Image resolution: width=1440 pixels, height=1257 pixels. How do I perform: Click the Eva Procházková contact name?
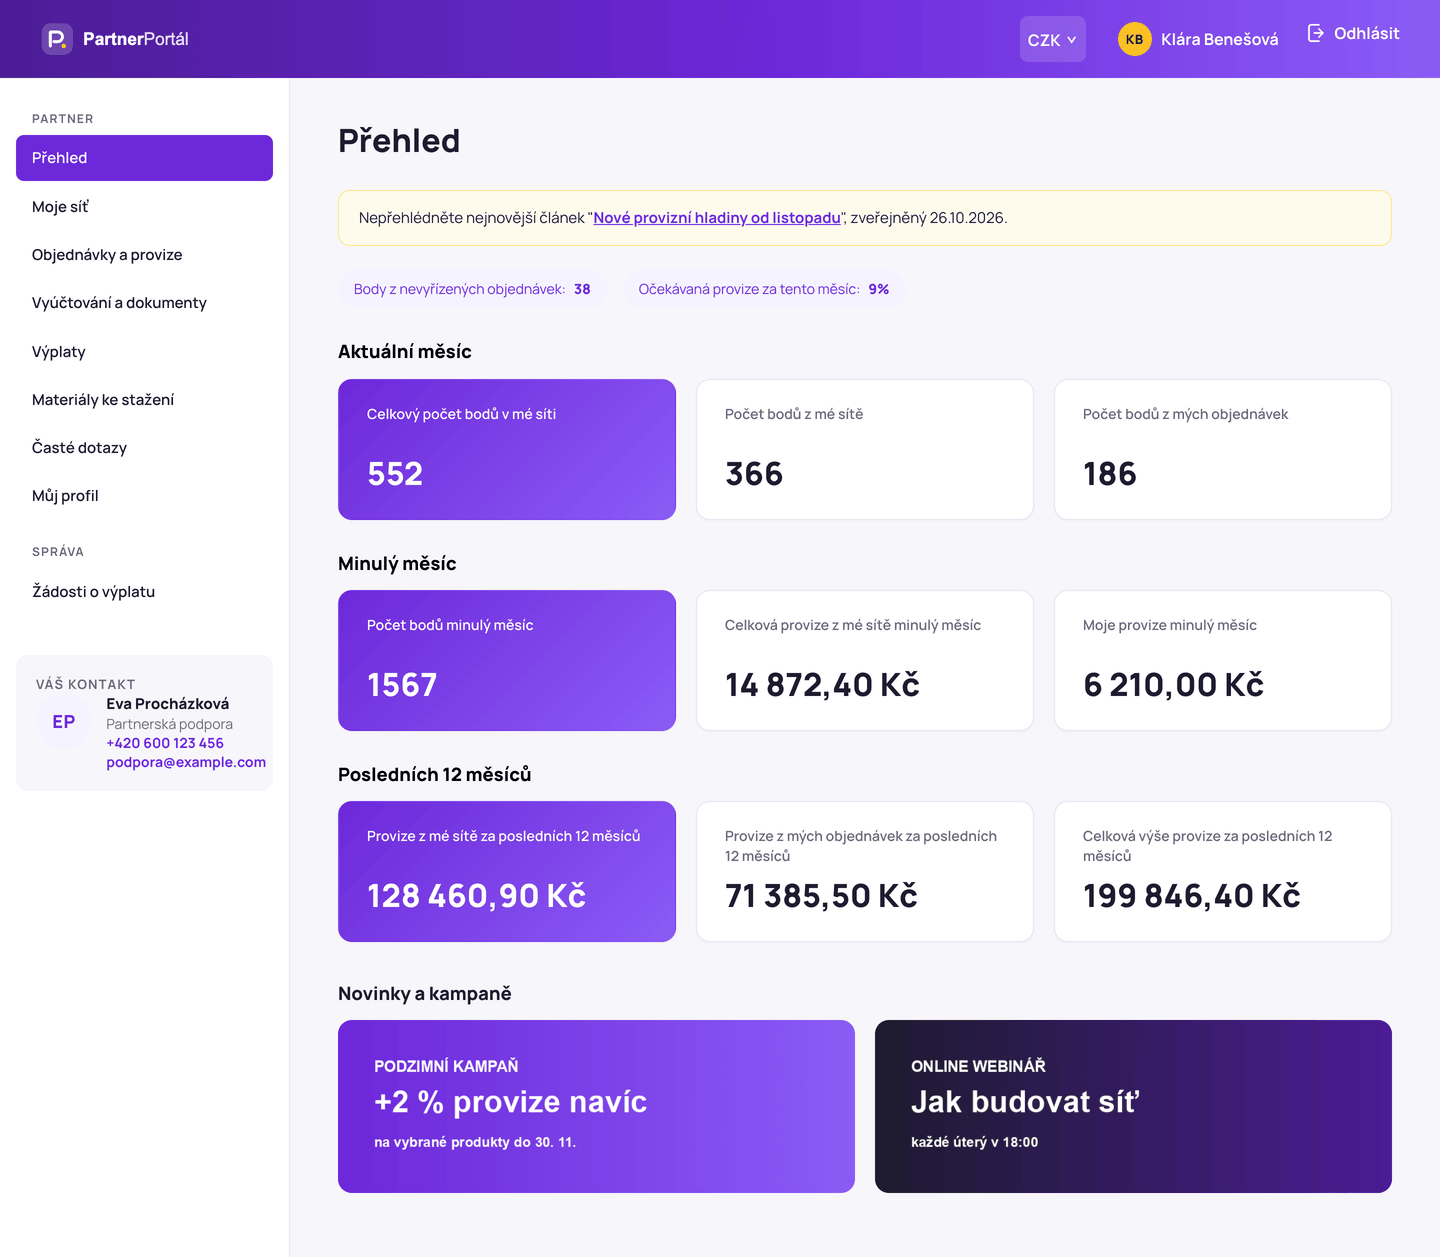(168, 704)
